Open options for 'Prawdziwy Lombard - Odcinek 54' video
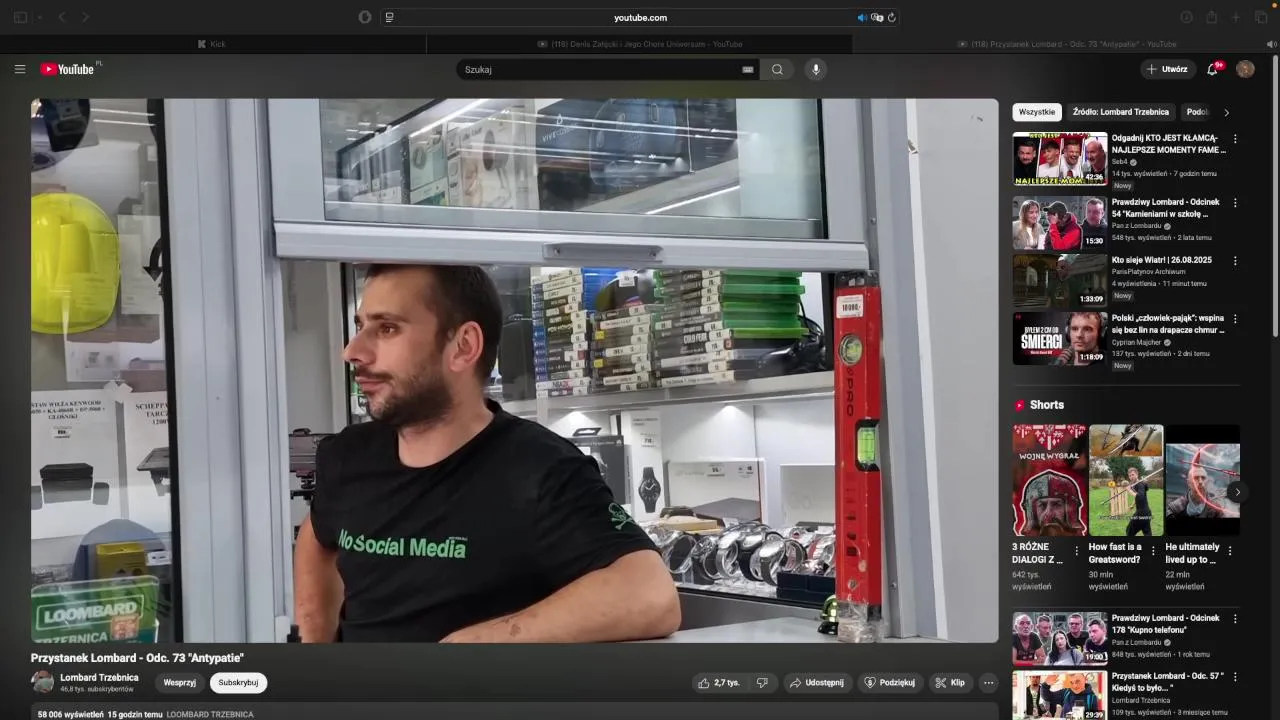This screenshot has width=1280, height=720. tap(1235, 202)
